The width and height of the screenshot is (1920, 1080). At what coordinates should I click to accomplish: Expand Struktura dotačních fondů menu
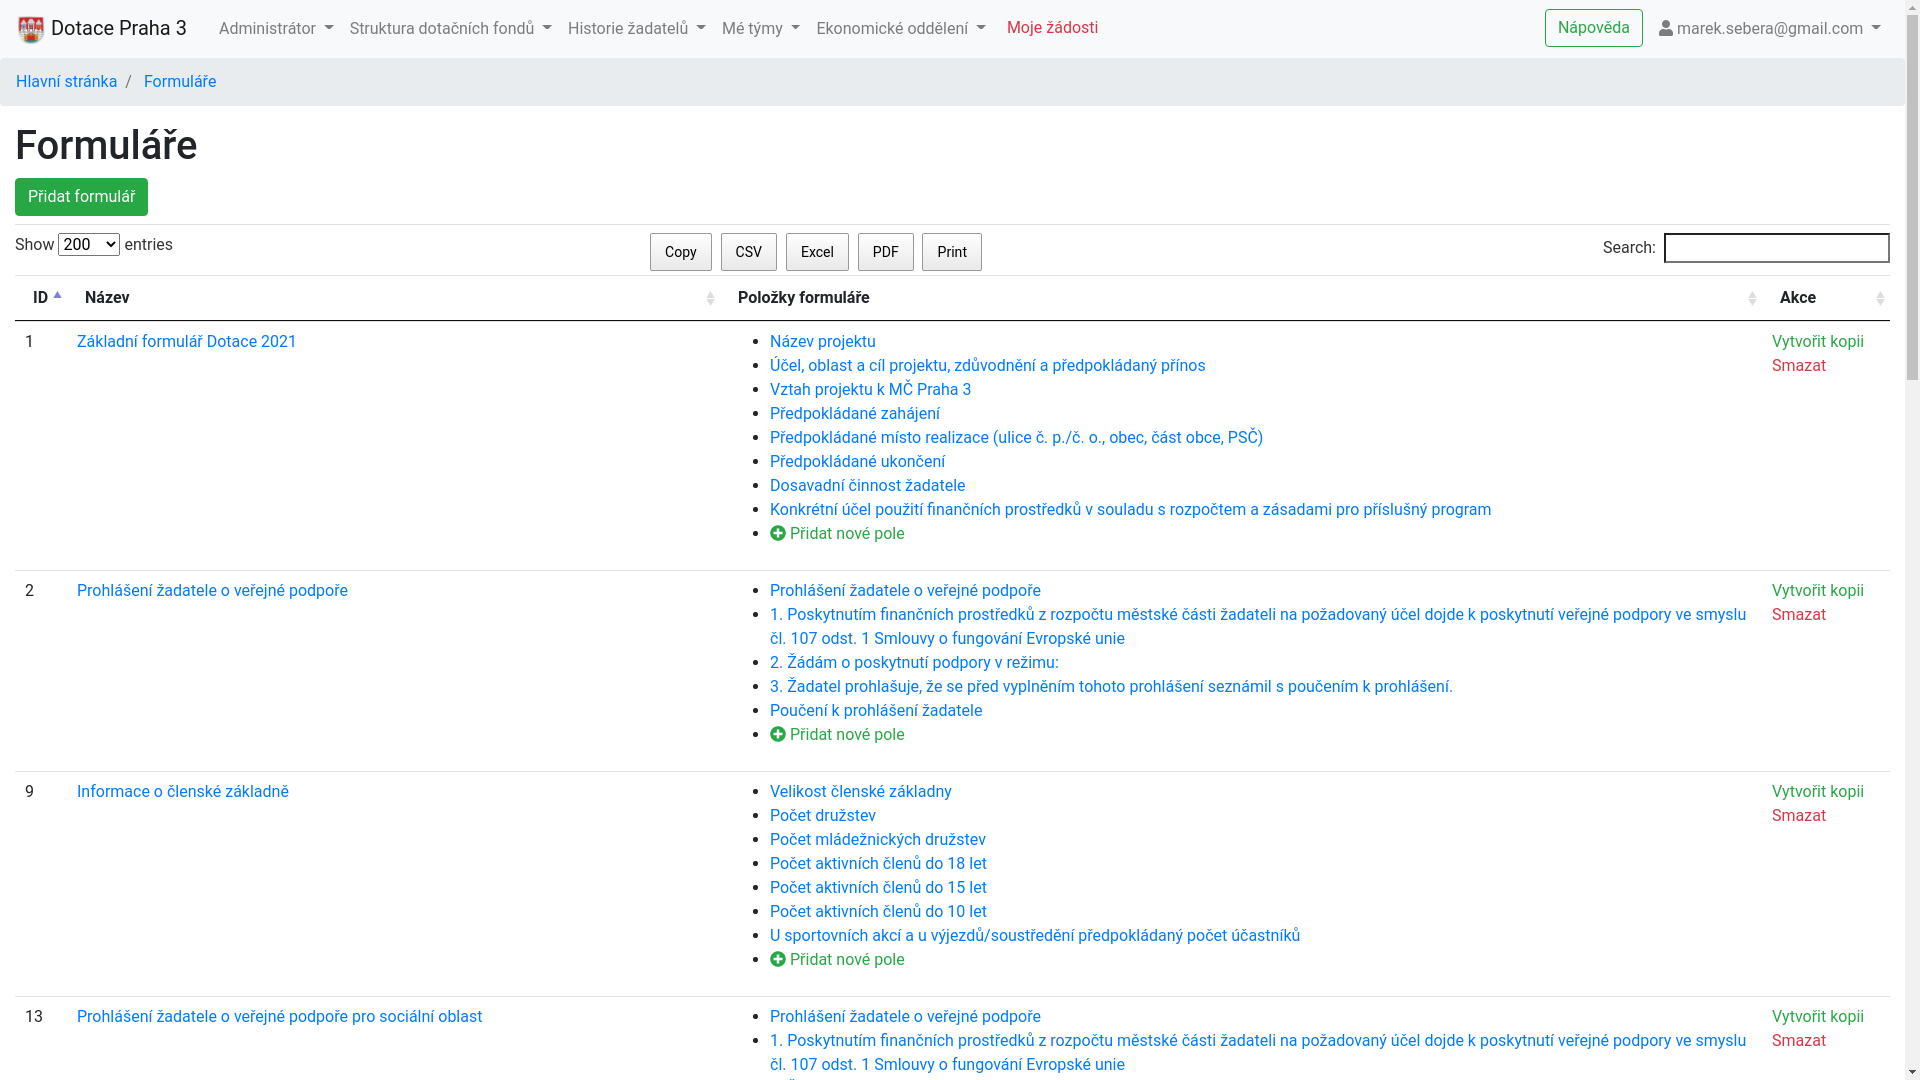click(x=450, y=29)
